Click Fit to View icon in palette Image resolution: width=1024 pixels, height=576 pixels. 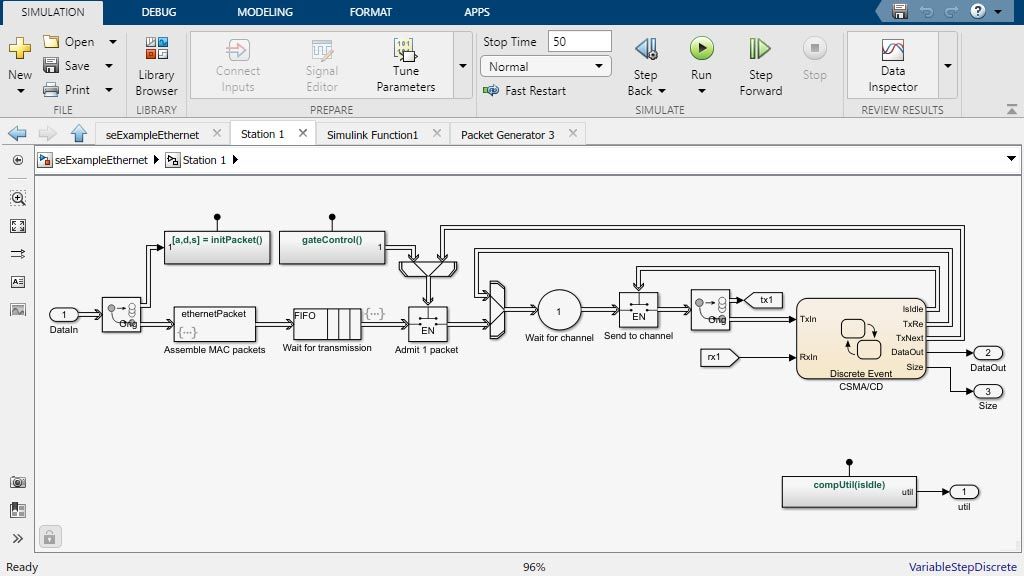click(18, 226)
